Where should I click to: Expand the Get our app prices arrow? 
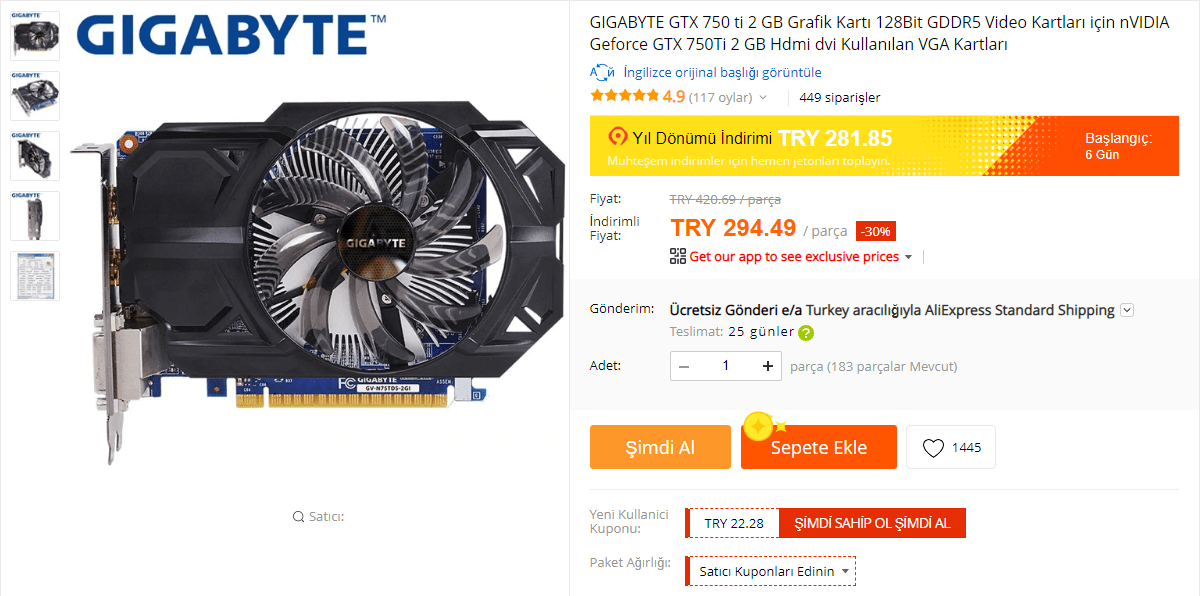pos(908,257)
